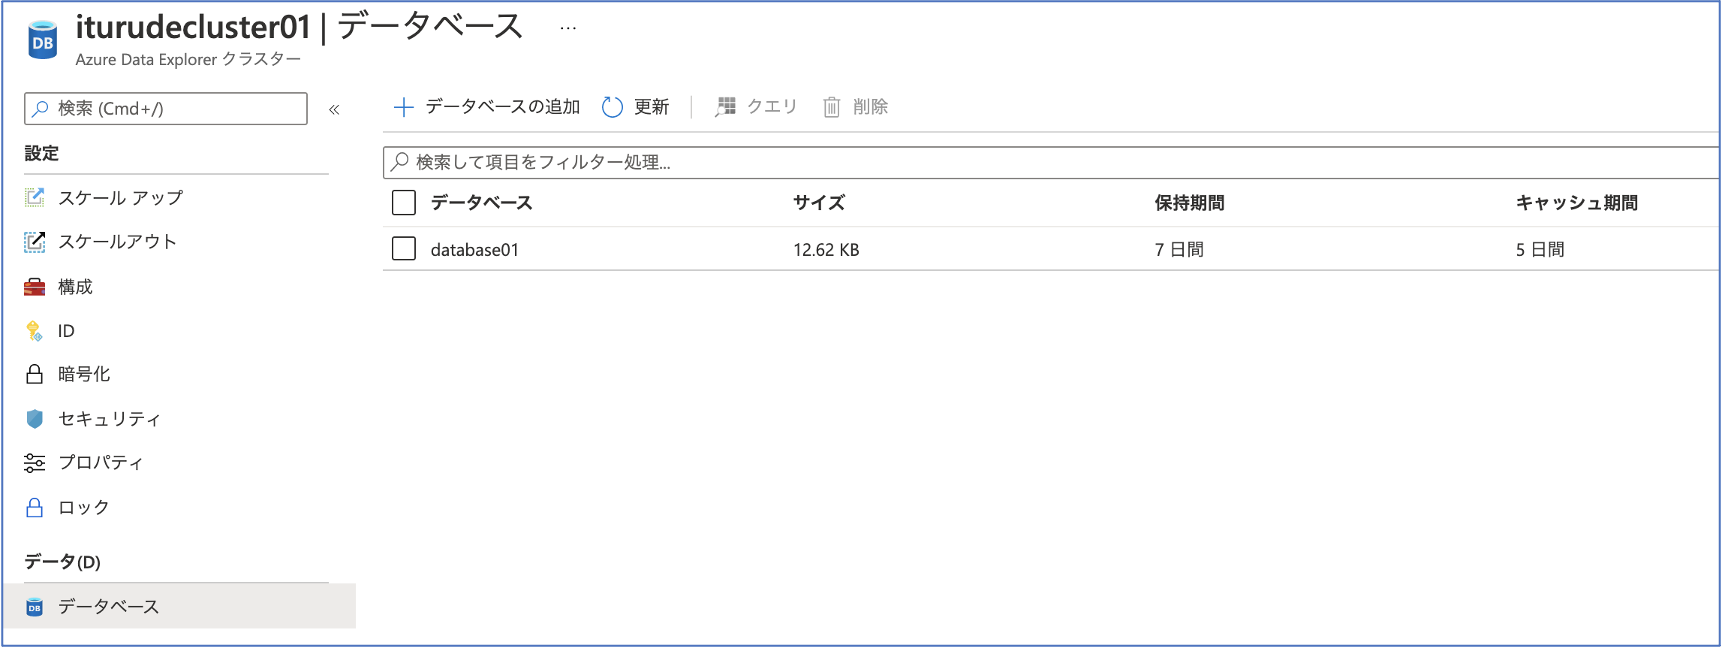Sort by キャッシュ期間 column header

(x=1577, y=203)
